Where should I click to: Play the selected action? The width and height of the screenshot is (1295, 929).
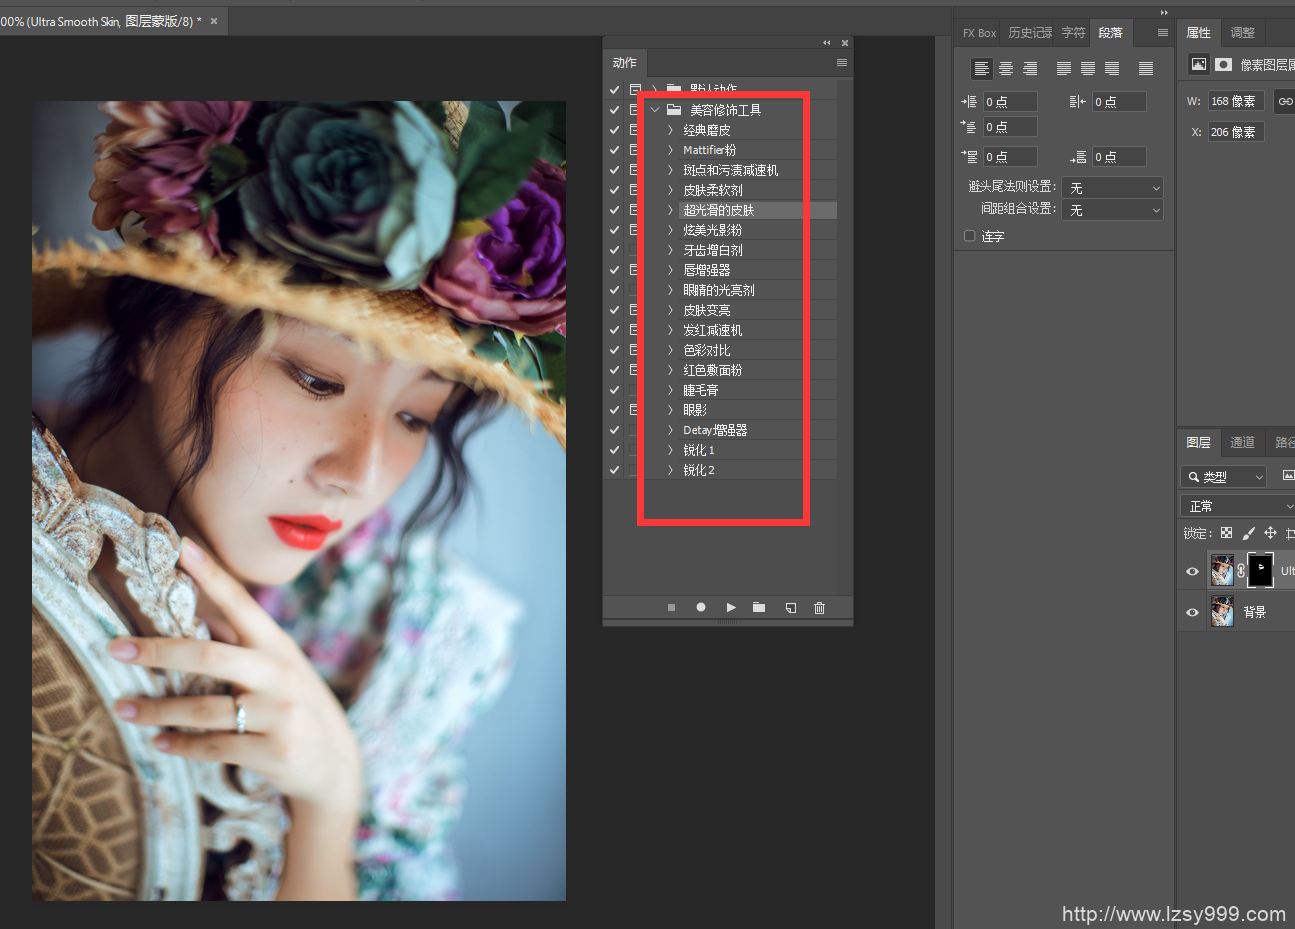731,608
